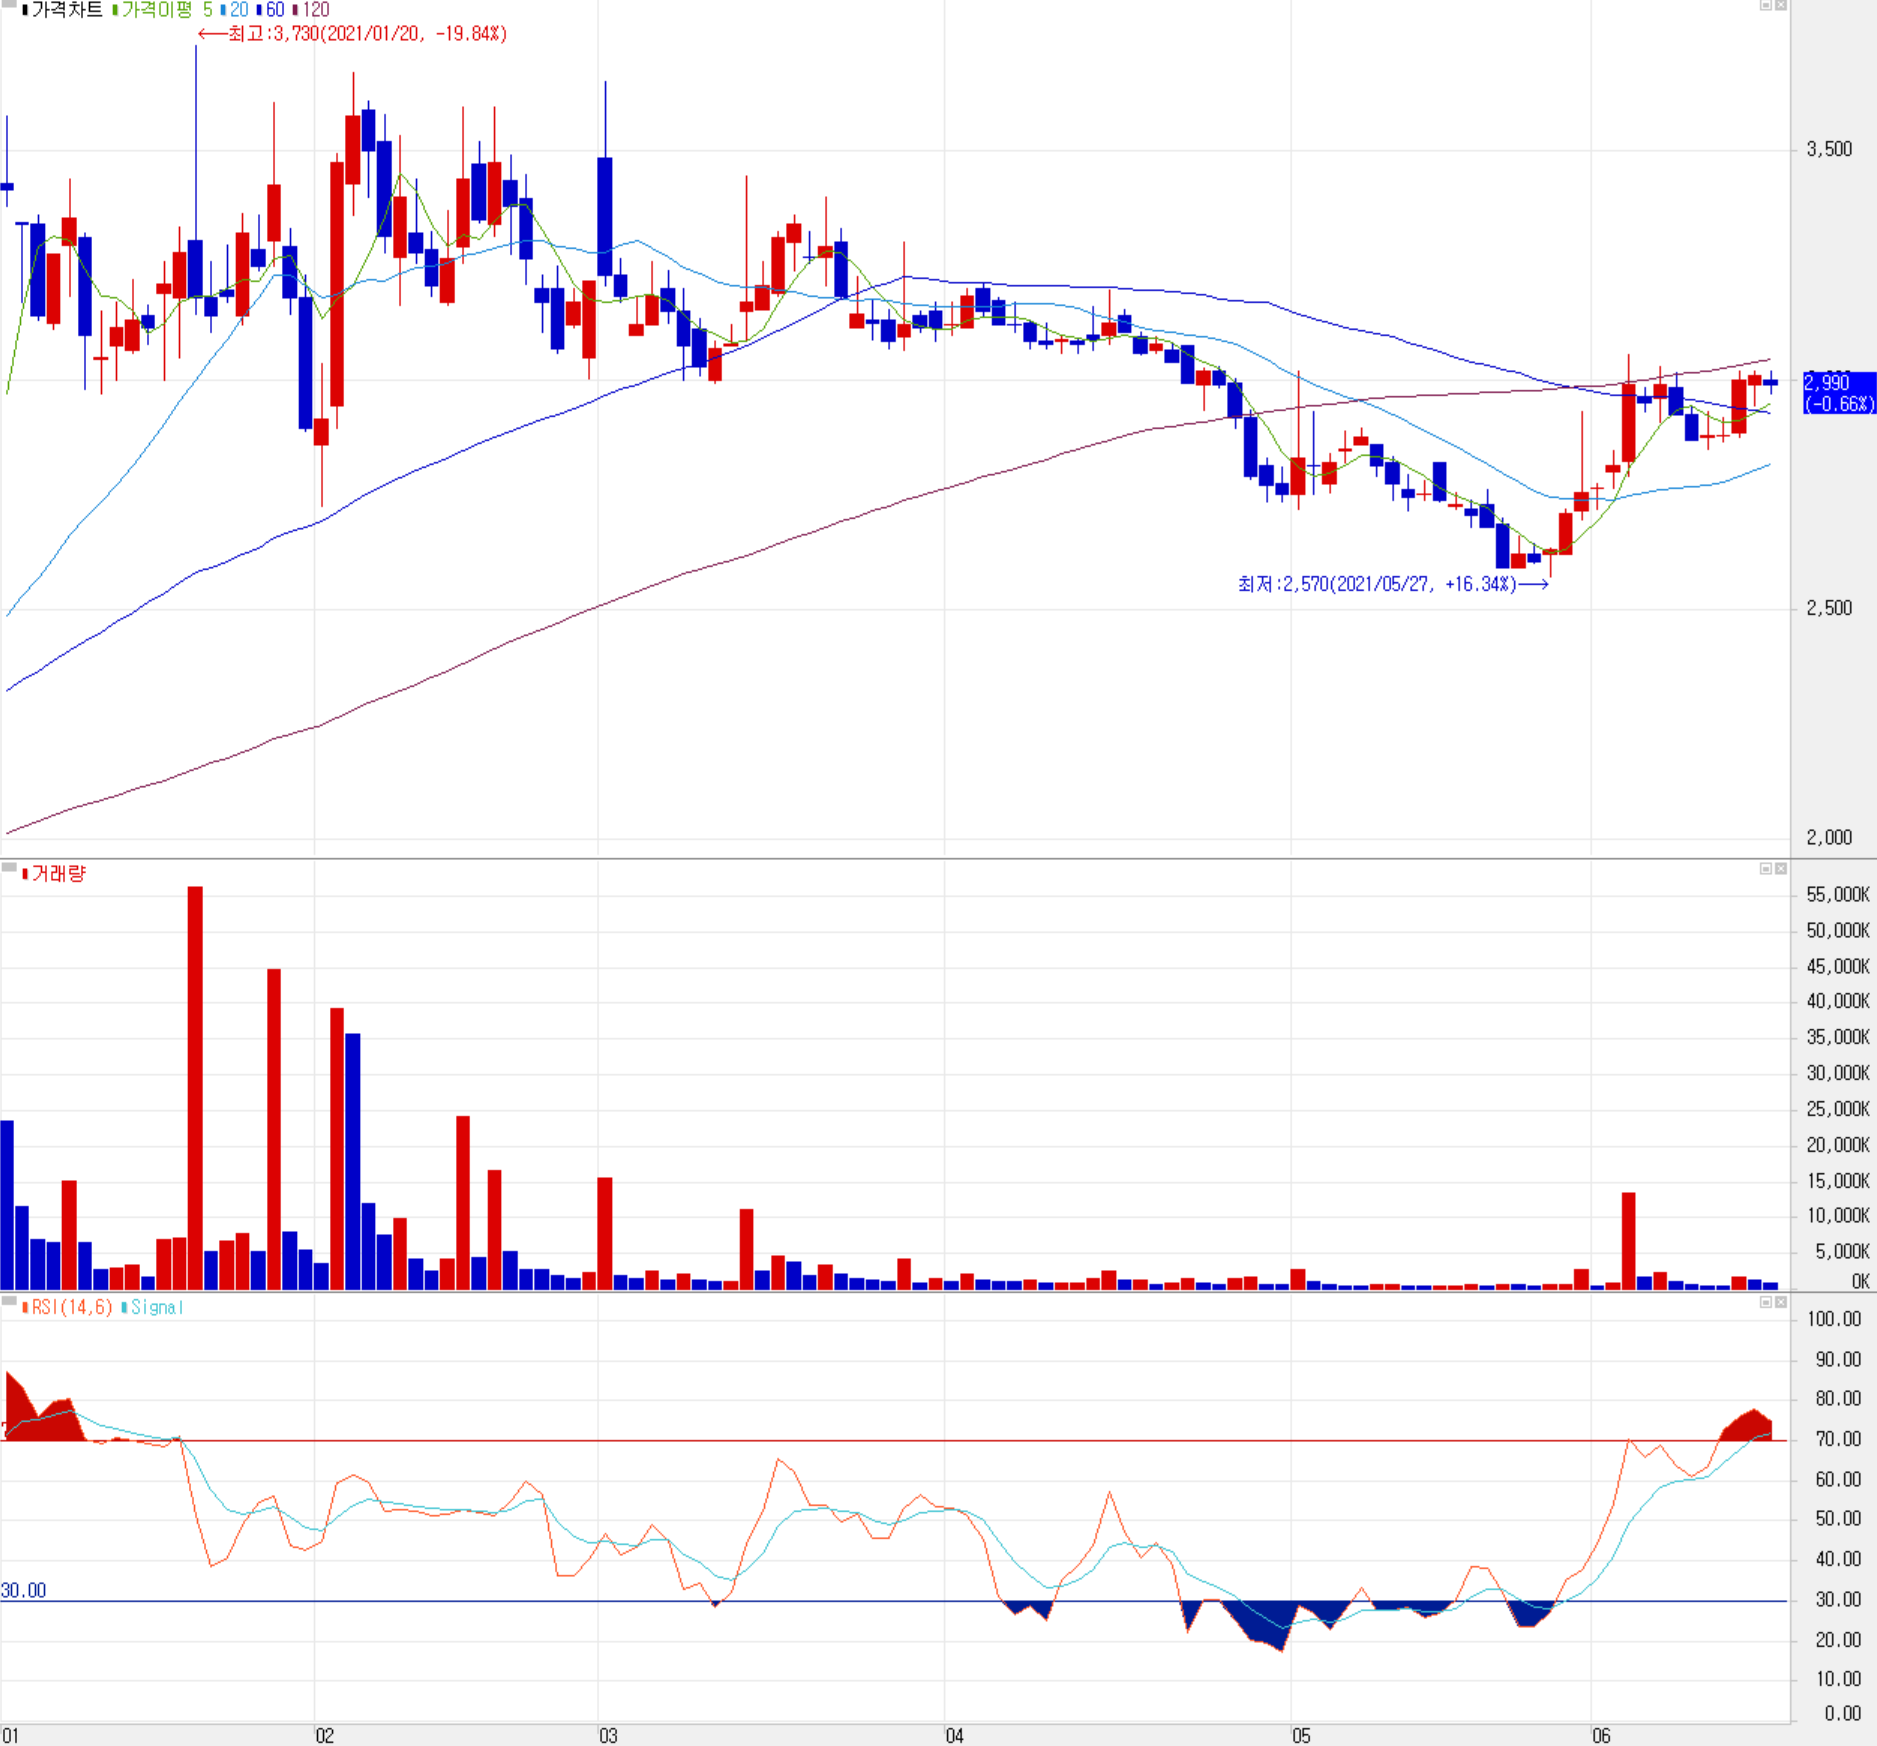The width and height of the screenshot is (1877, 1746).
Task: Click the 2,000 price axis label
Action: pyautogui.click(x=1829, y=838)
